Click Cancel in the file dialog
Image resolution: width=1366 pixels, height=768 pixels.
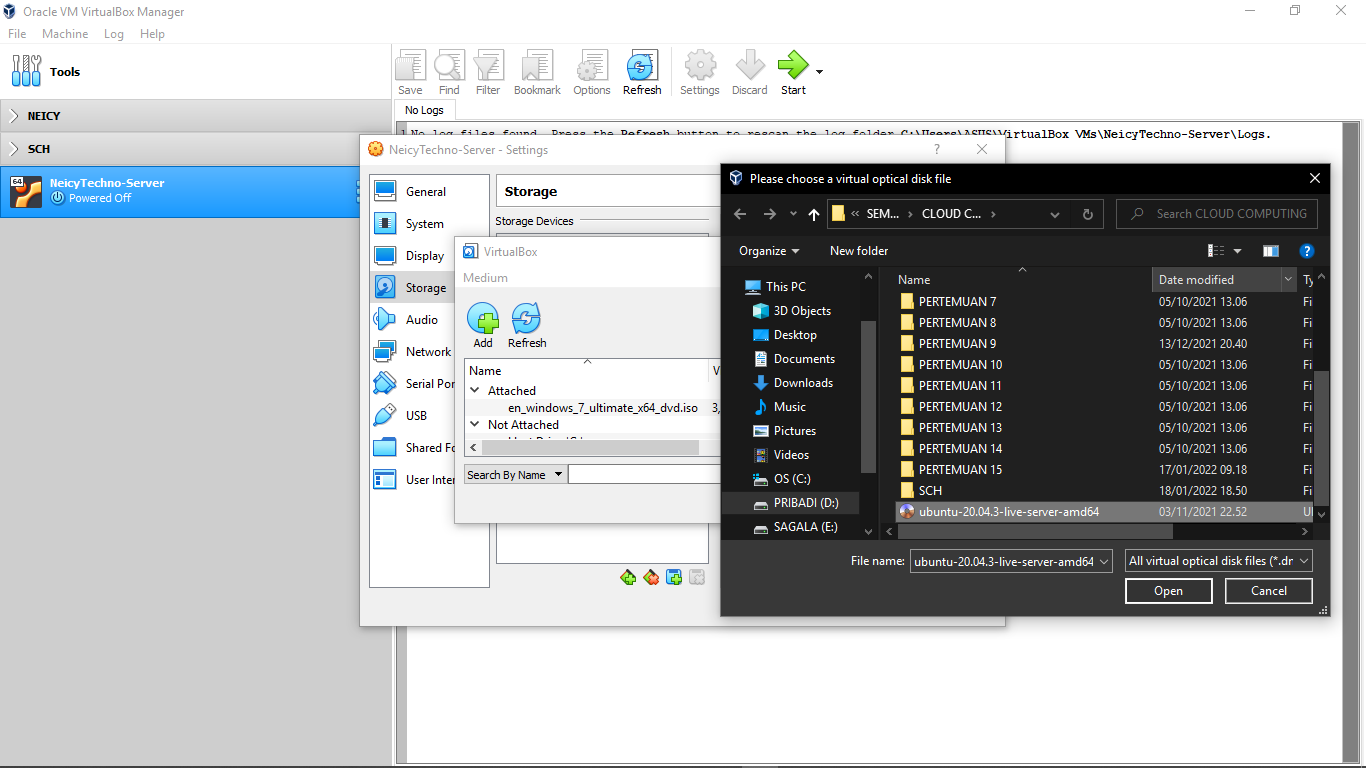pos(1269,591)
